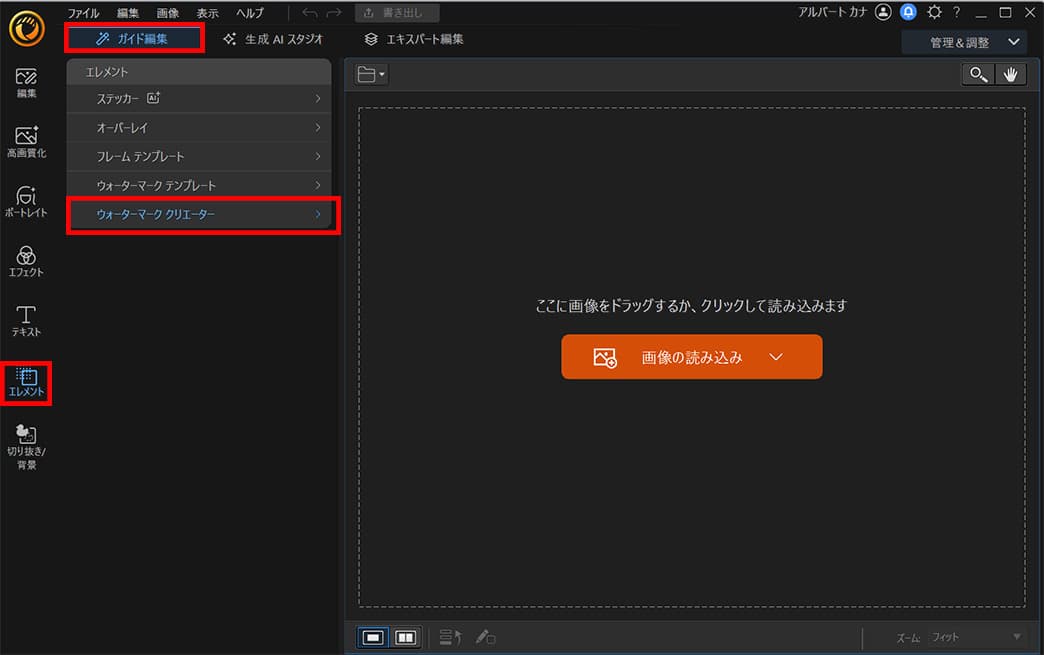Expand the ステッカー chevron

318,99
